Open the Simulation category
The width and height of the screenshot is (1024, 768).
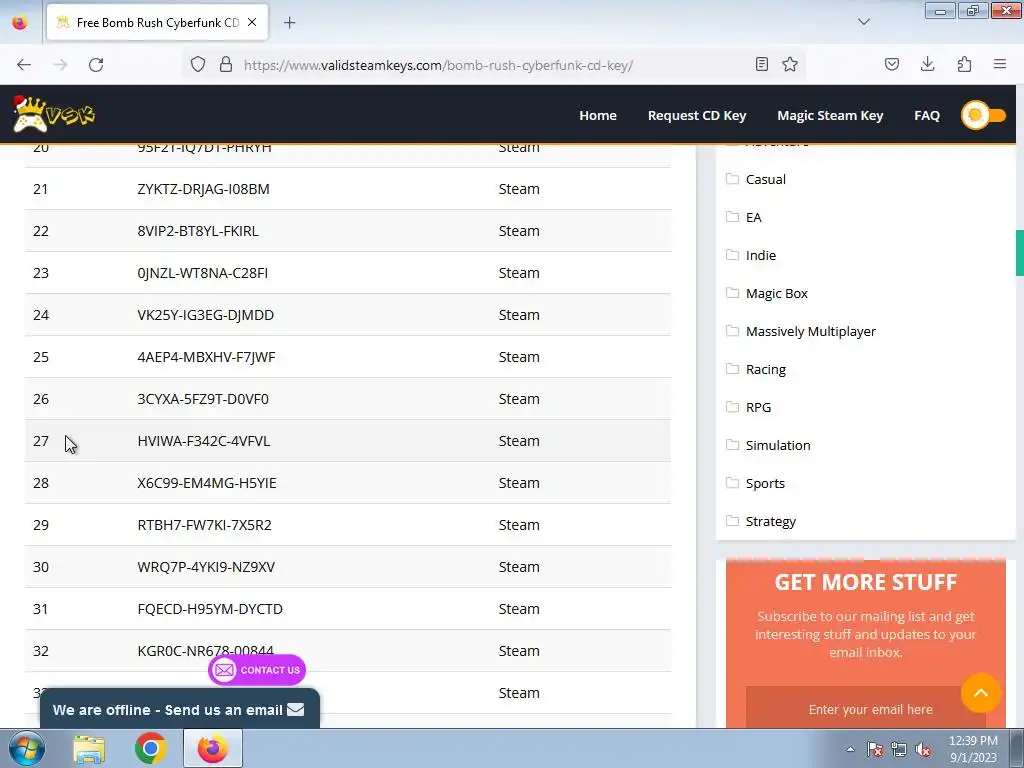778,445
